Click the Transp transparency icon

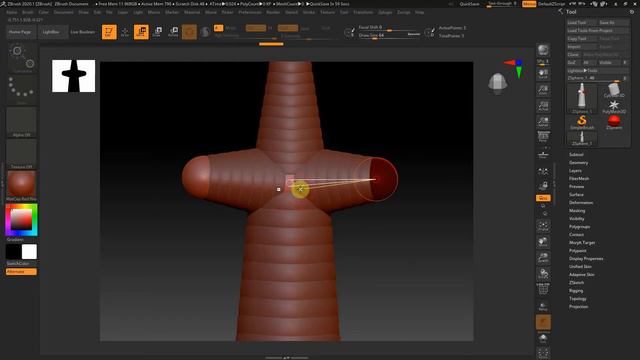click(543, 307)
